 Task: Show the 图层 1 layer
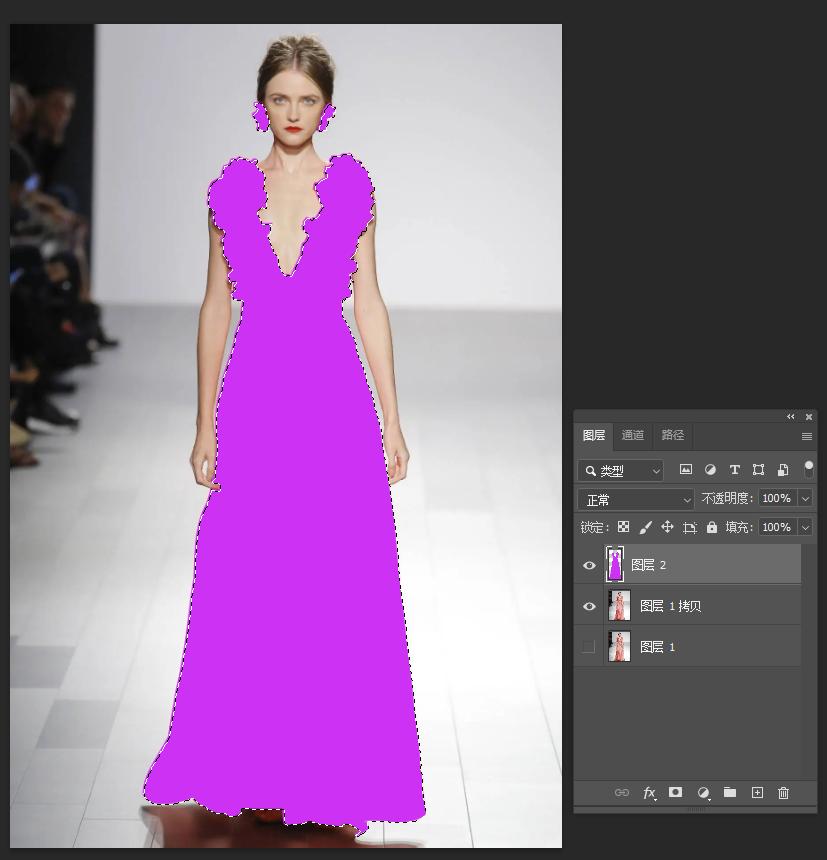(x=589, y=647)
